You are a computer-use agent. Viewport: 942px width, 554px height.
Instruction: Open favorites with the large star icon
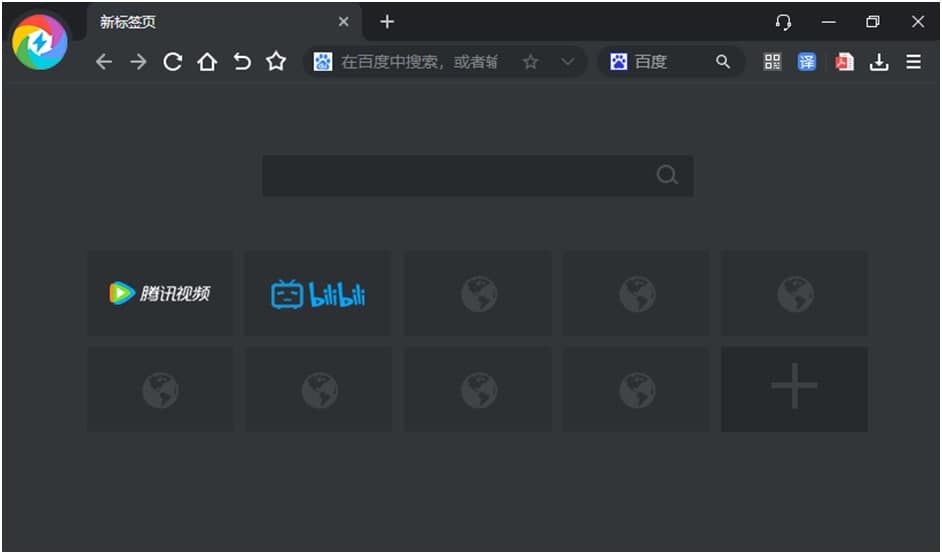pos(276,61)
